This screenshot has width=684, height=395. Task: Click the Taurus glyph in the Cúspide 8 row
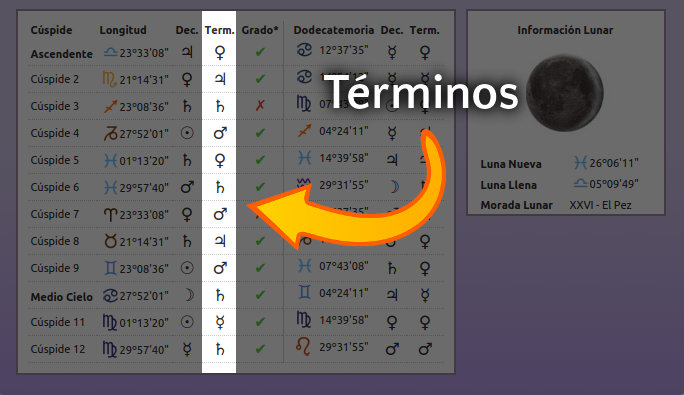[111, 241]
